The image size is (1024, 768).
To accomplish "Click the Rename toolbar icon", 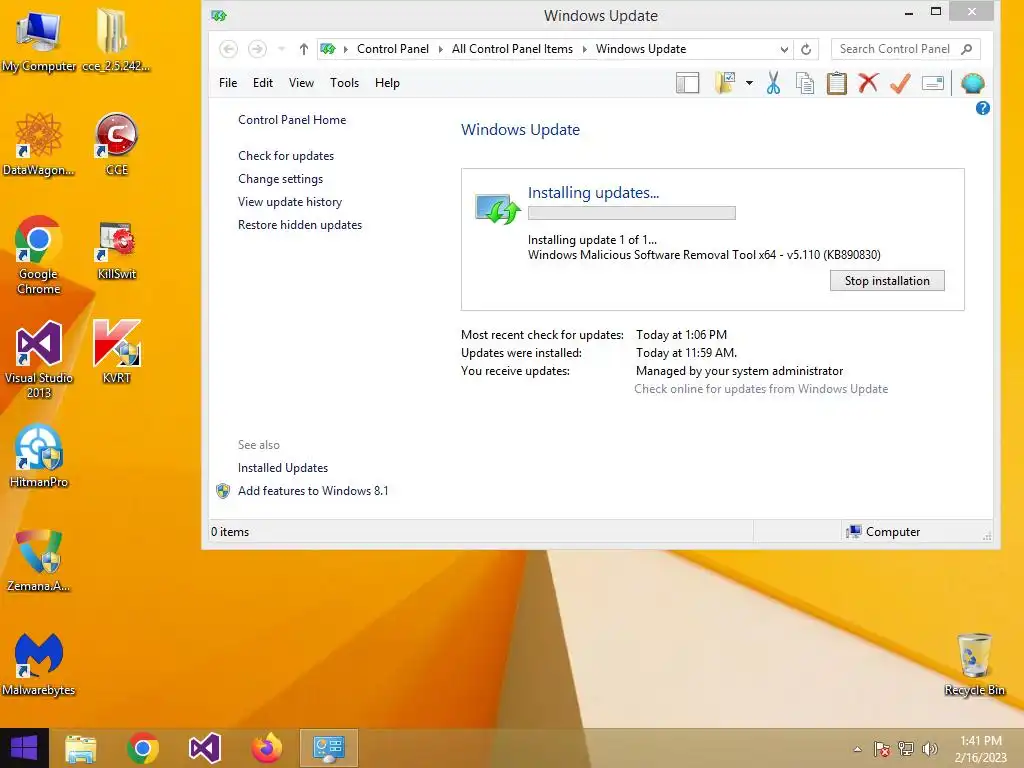I will tap(933, 83).
